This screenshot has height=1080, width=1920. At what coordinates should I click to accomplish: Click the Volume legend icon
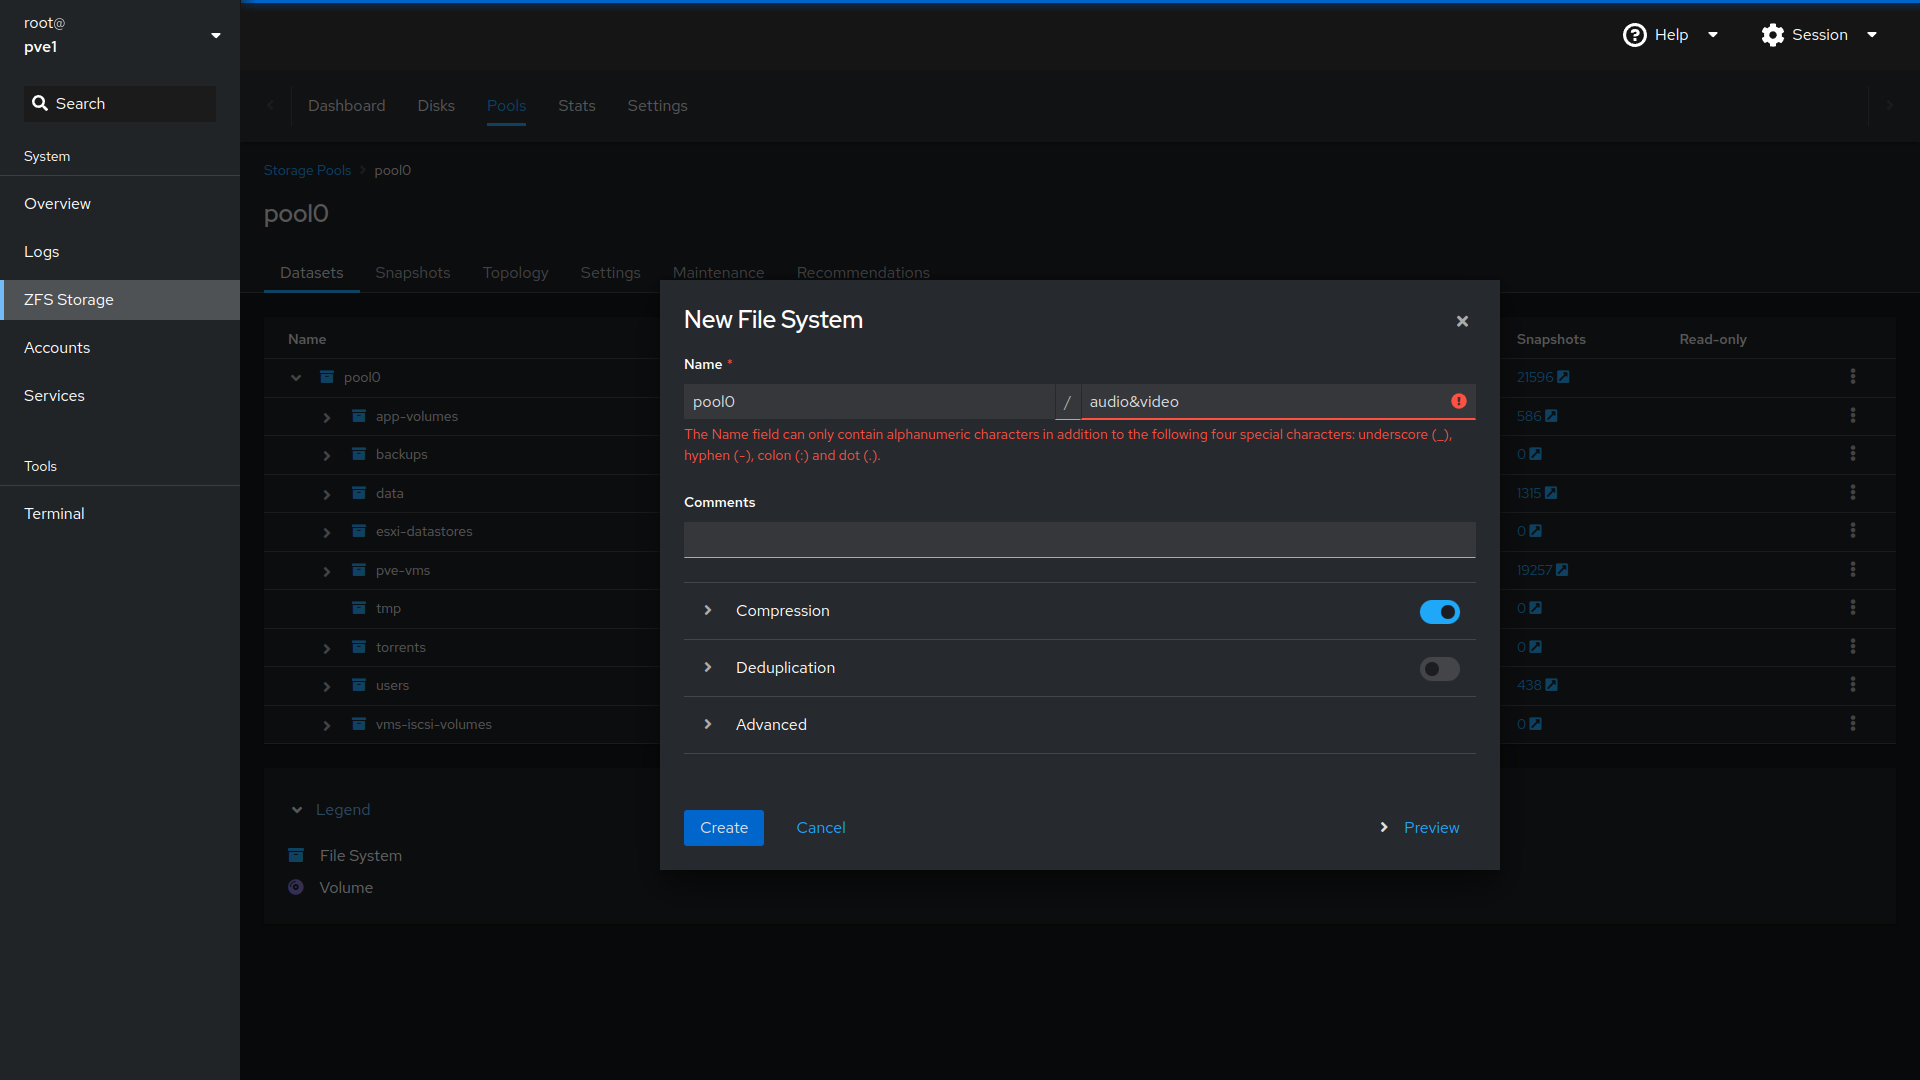point(296,887)
